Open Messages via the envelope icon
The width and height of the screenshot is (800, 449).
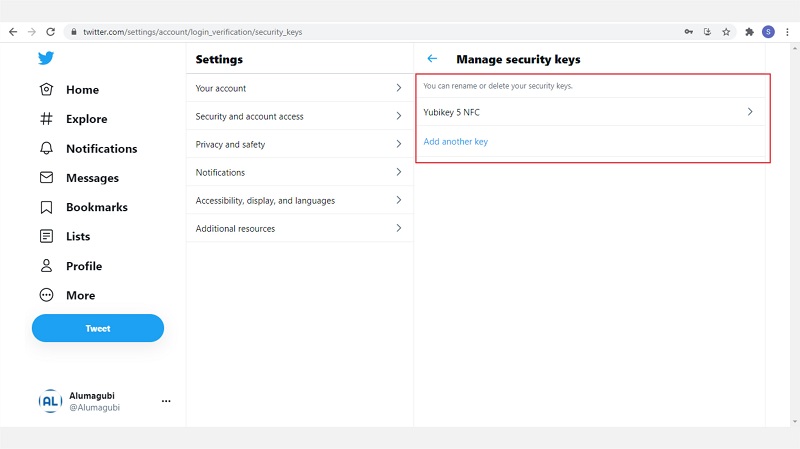[46, 178]
